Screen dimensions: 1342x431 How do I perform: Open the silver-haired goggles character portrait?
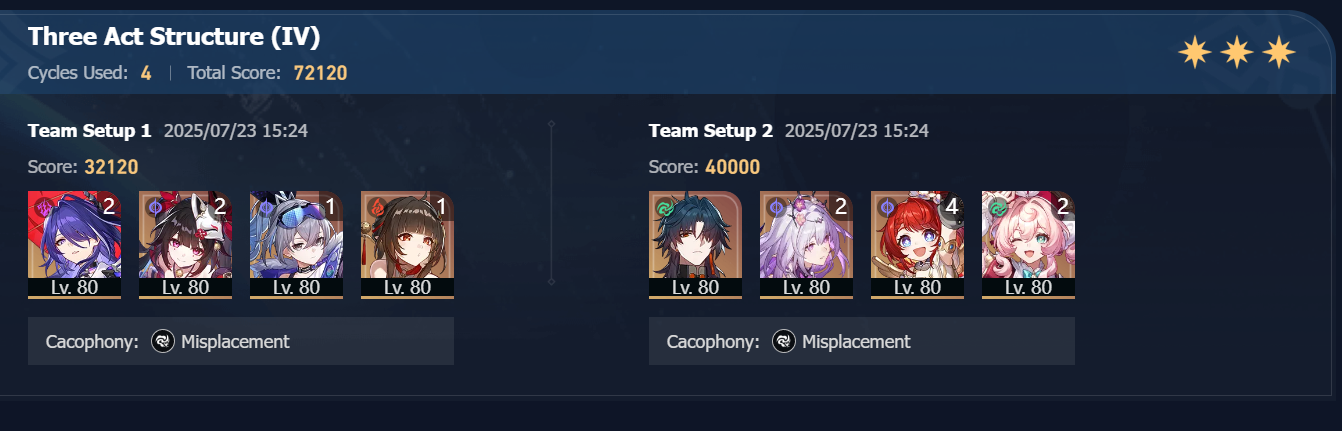(x=296, y=245)
